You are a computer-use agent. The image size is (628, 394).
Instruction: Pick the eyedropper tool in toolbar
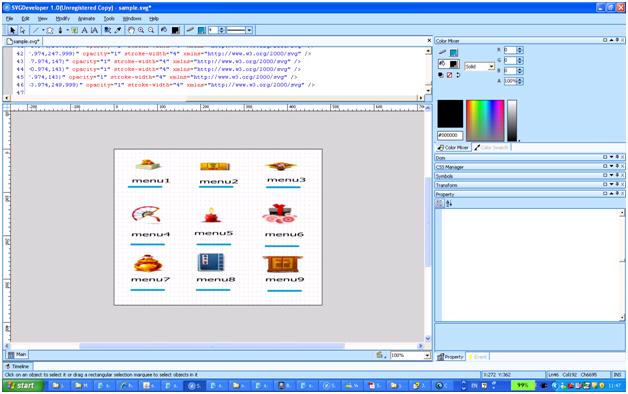118,30
